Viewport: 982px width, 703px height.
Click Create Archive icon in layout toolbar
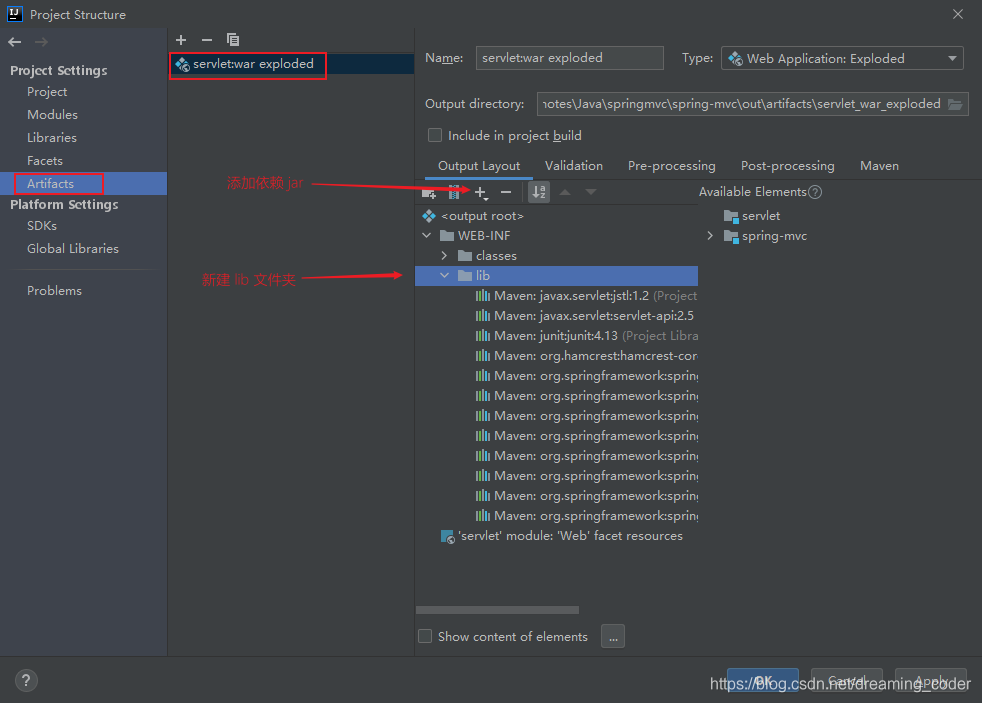[x=454, y=192]
